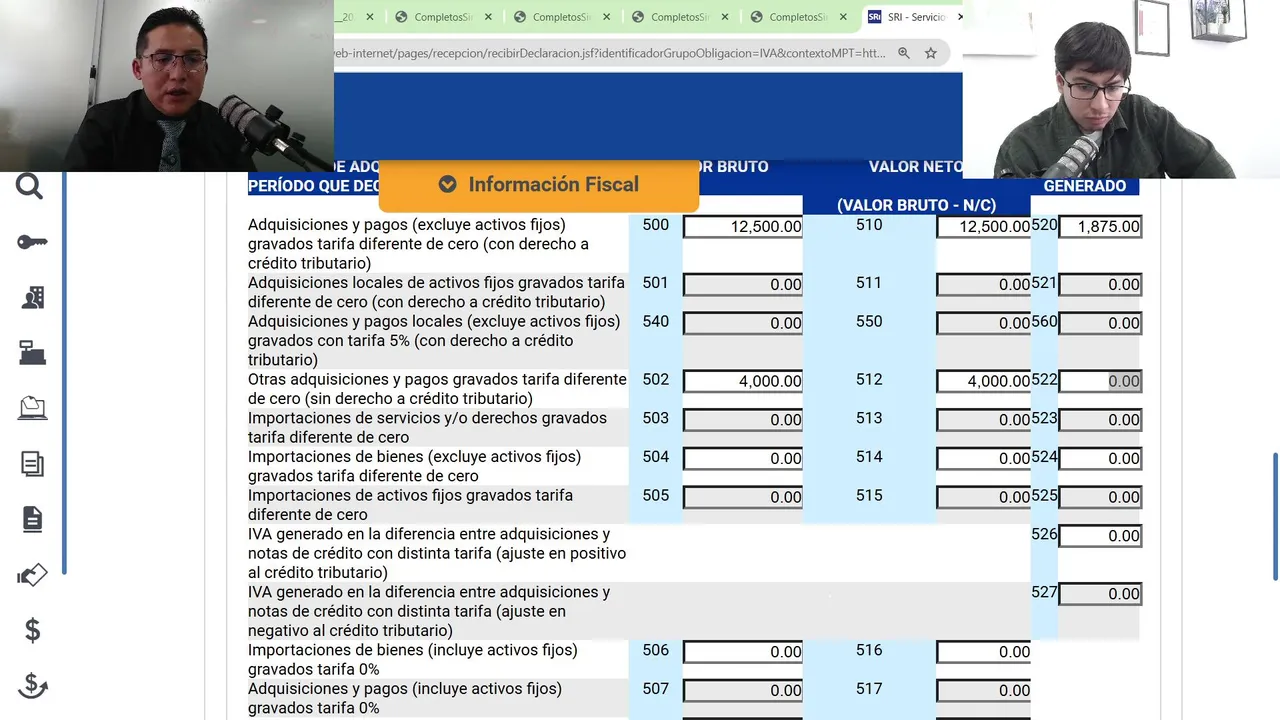Screen dimensions: 1280x720
Task: Select field 501 gross value input
Action: (x=743, y=285)
